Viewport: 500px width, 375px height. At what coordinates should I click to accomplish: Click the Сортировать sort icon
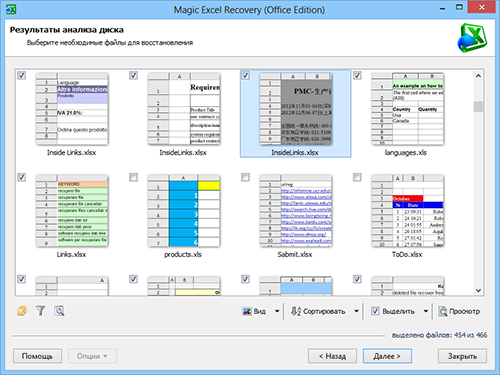click(x=296, y=311)
